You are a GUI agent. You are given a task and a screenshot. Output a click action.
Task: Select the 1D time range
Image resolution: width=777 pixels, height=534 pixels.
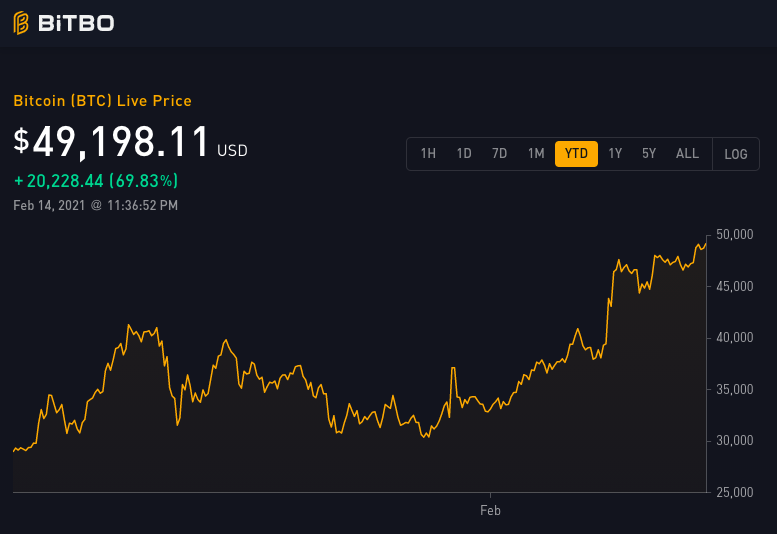(464, 154)
